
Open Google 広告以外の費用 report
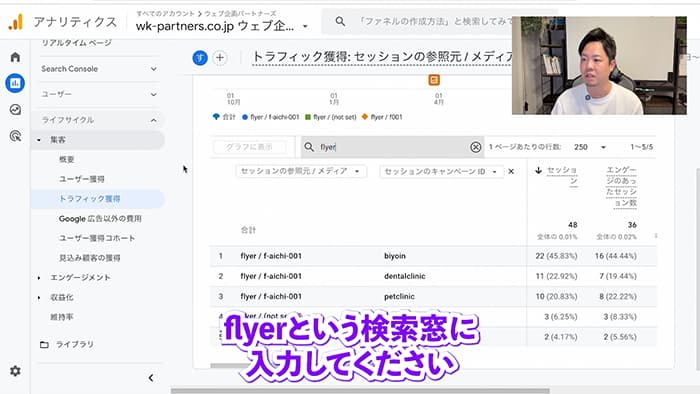[x=100, y=219]
